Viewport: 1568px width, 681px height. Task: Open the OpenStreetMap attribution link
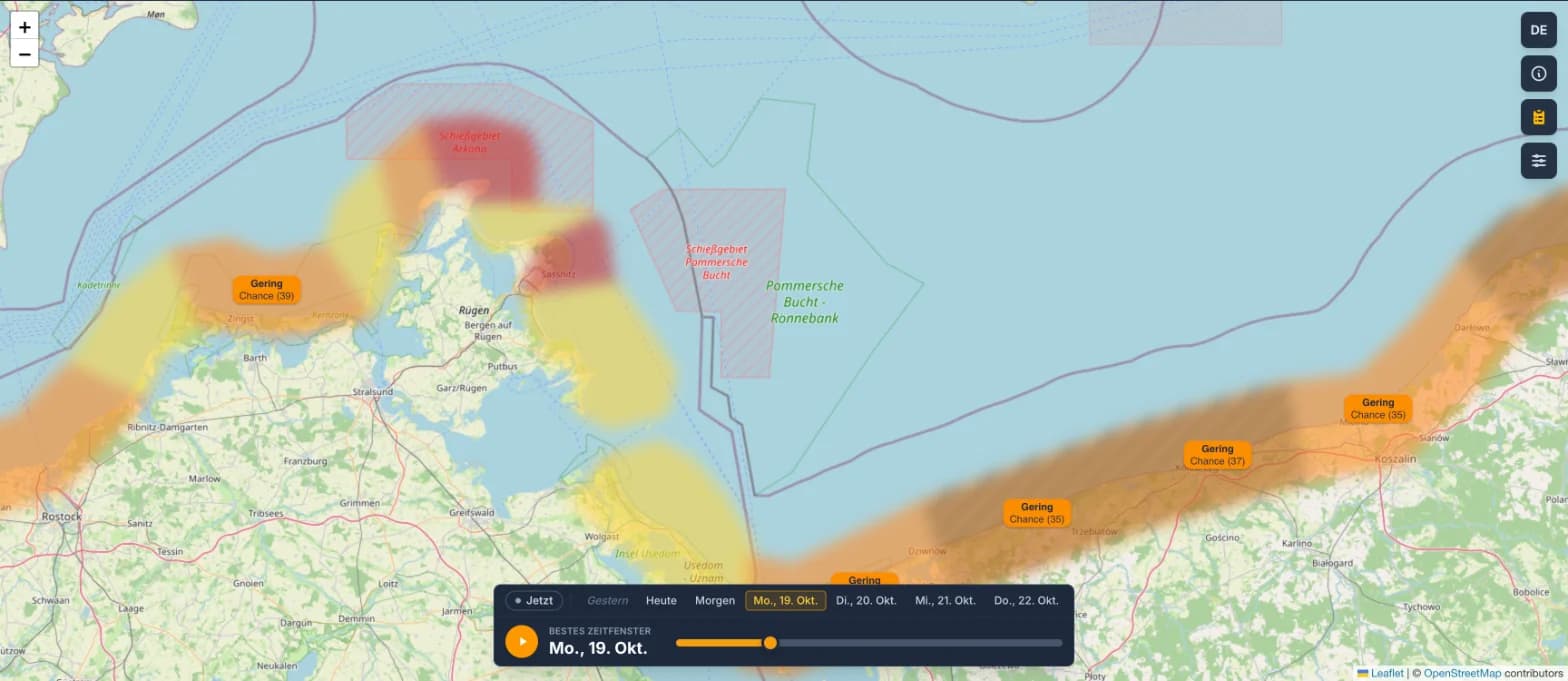click(x=1462, y=673)
